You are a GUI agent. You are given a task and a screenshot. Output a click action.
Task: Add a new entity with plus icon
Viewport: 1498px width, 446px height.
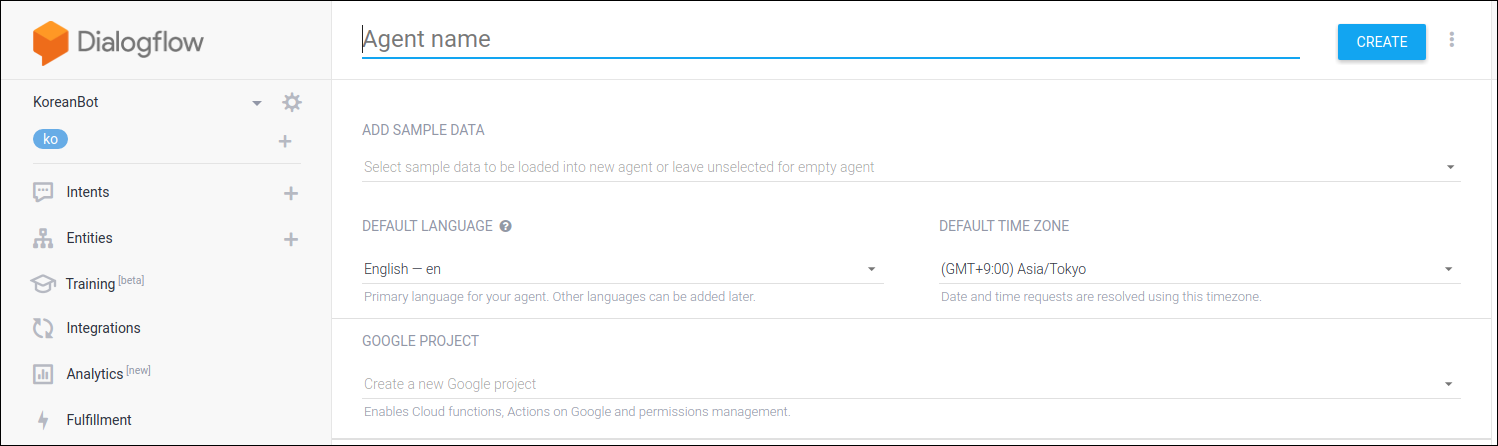pyautogui.click(x=291, y=239)
